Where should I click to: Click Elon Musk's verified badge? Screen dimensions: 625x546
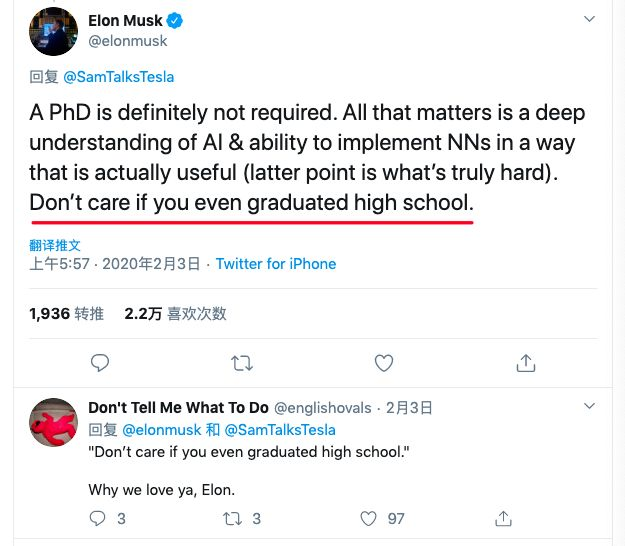tap(174, 21)
